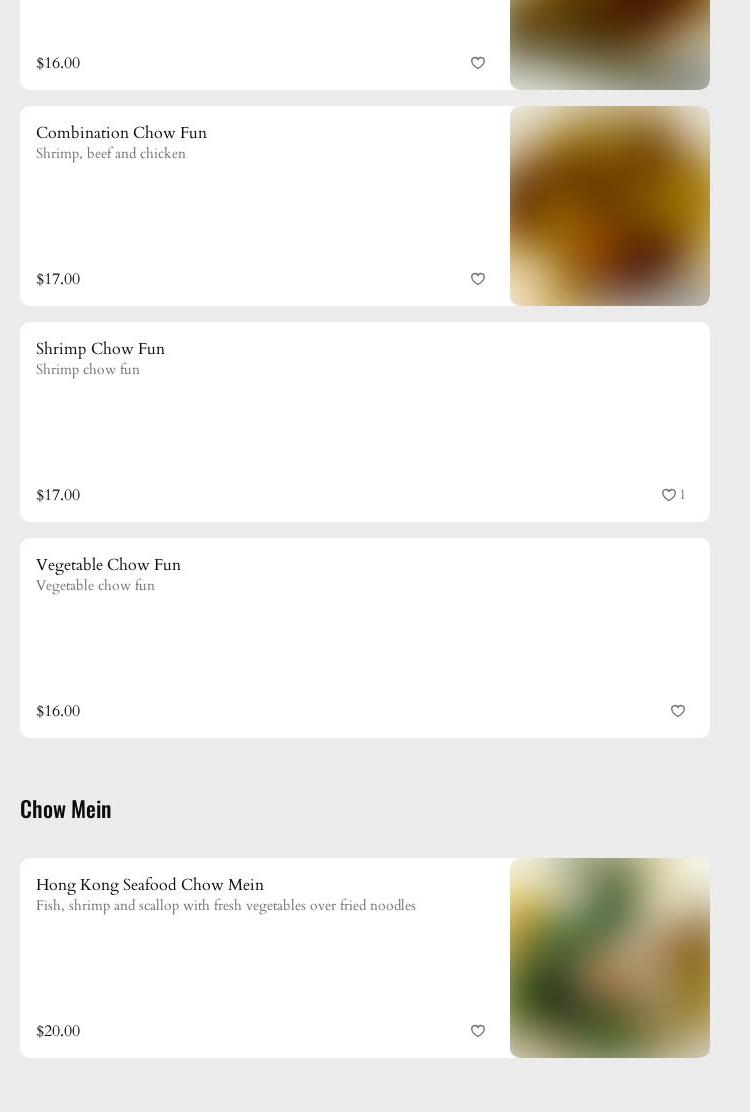The width and height of the screenshot is (750, 1112).
Task: Heart the Hong Kong Seafood Chow Mein
Action: coord(478,1031)
